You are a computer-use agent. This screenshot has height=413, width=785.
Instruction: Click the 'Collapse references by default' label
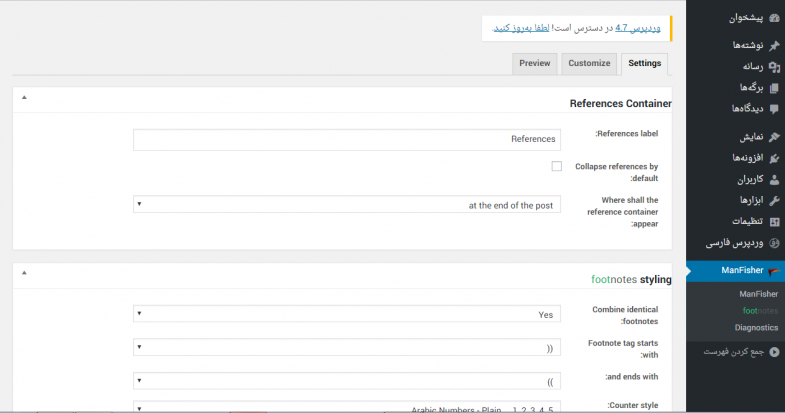pos(616,172)
